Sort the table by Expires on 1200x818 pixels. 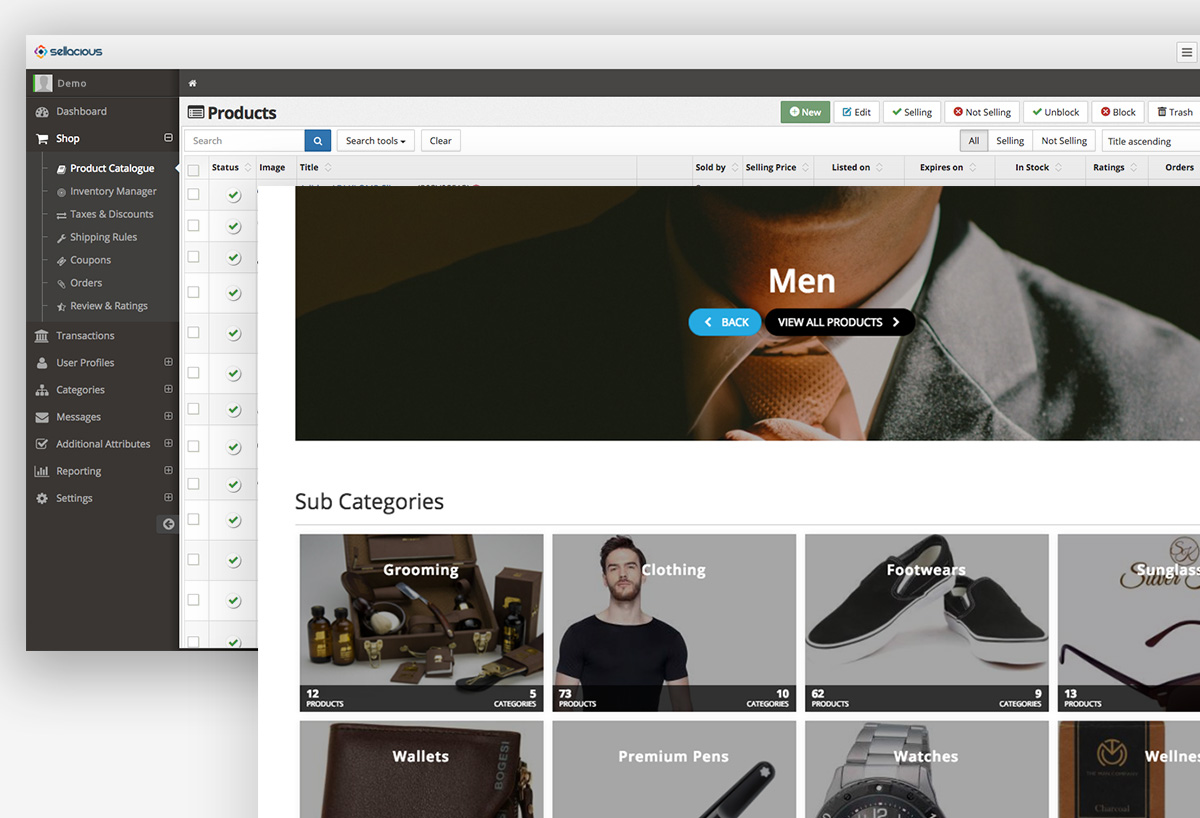click(948, 168)
